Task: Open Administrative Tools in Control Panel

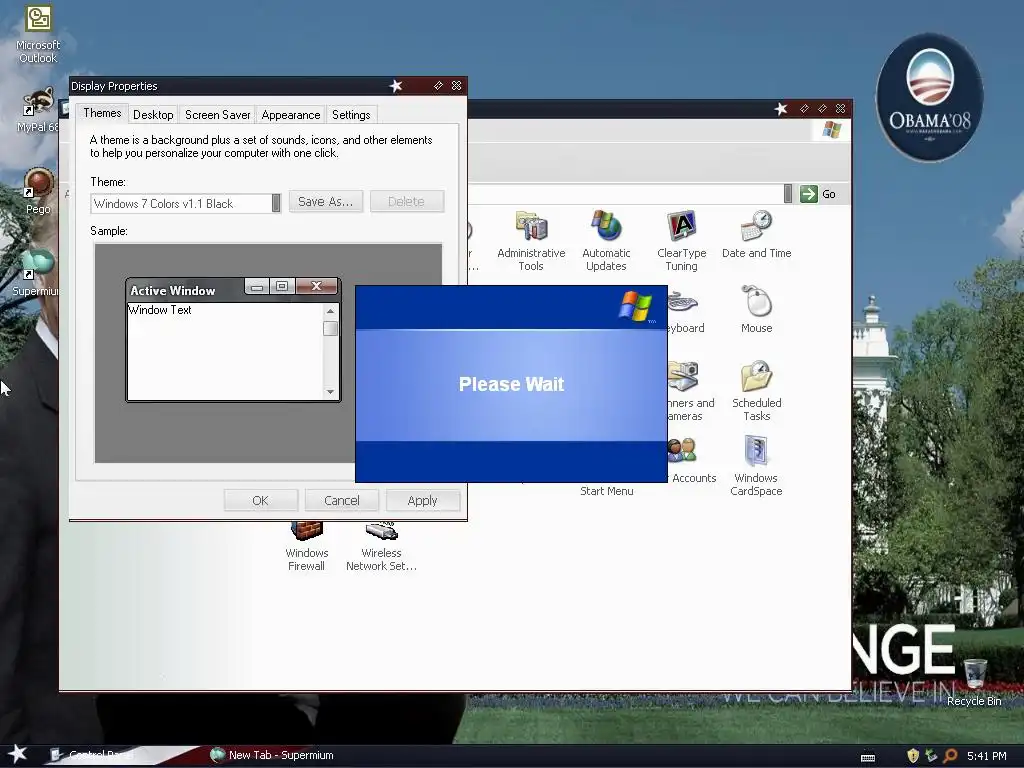Action: pos(531,241)
